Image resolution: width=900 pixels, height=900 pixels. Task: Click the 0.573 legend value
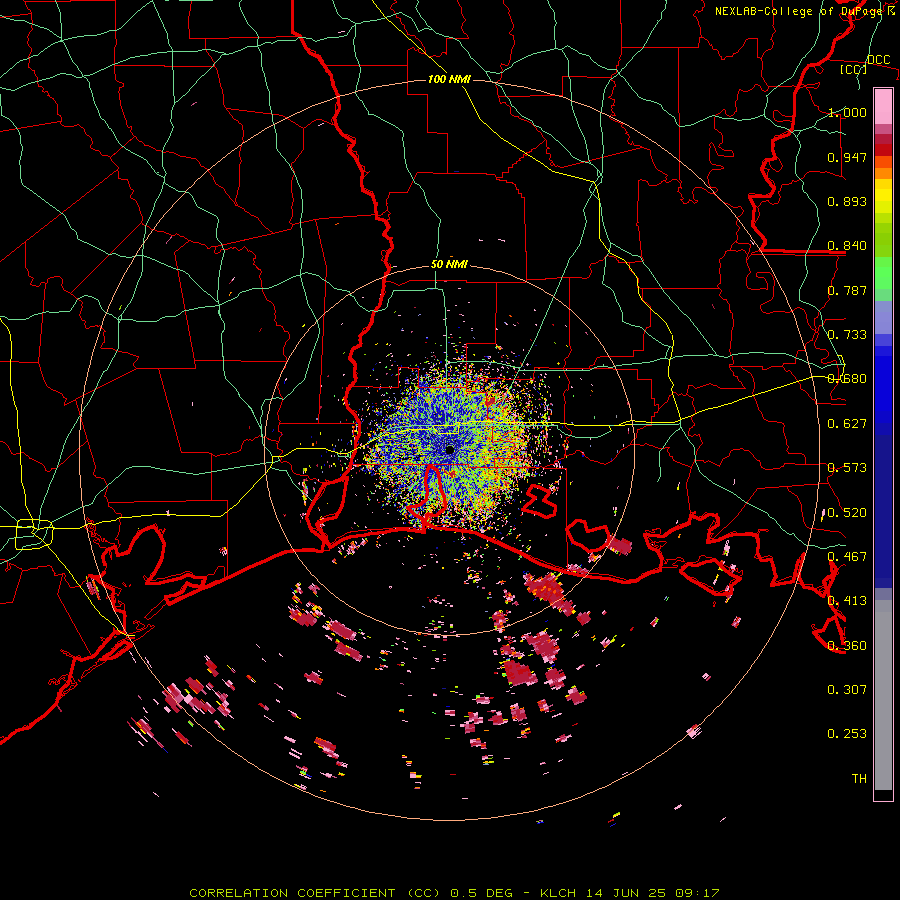(847, 468)
